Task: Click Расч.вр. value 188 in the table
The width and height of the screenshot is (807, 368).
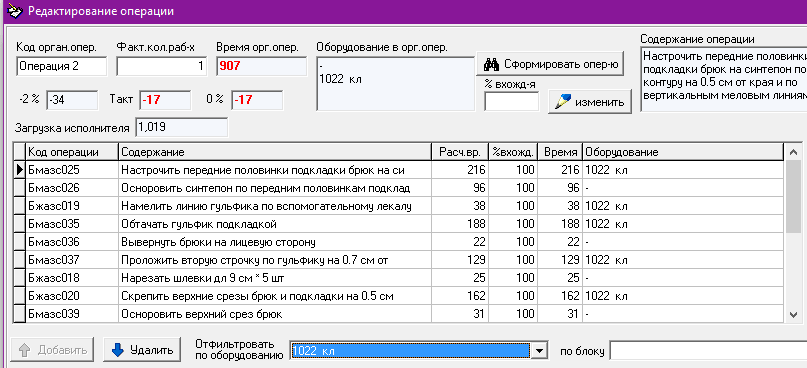Action: [460, 224]
